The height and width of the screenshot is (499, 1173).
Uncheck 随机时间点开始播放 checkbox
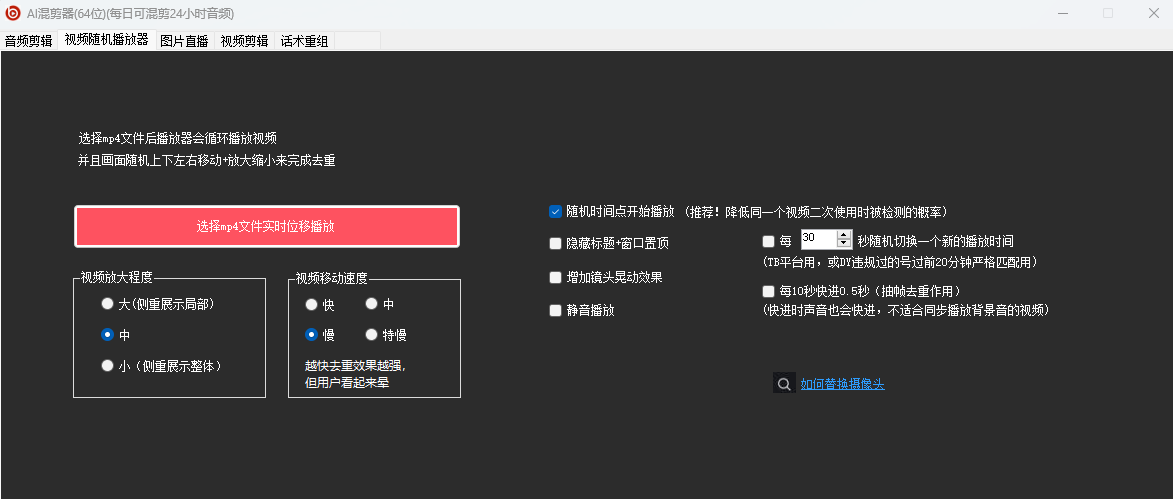(555, 212)
